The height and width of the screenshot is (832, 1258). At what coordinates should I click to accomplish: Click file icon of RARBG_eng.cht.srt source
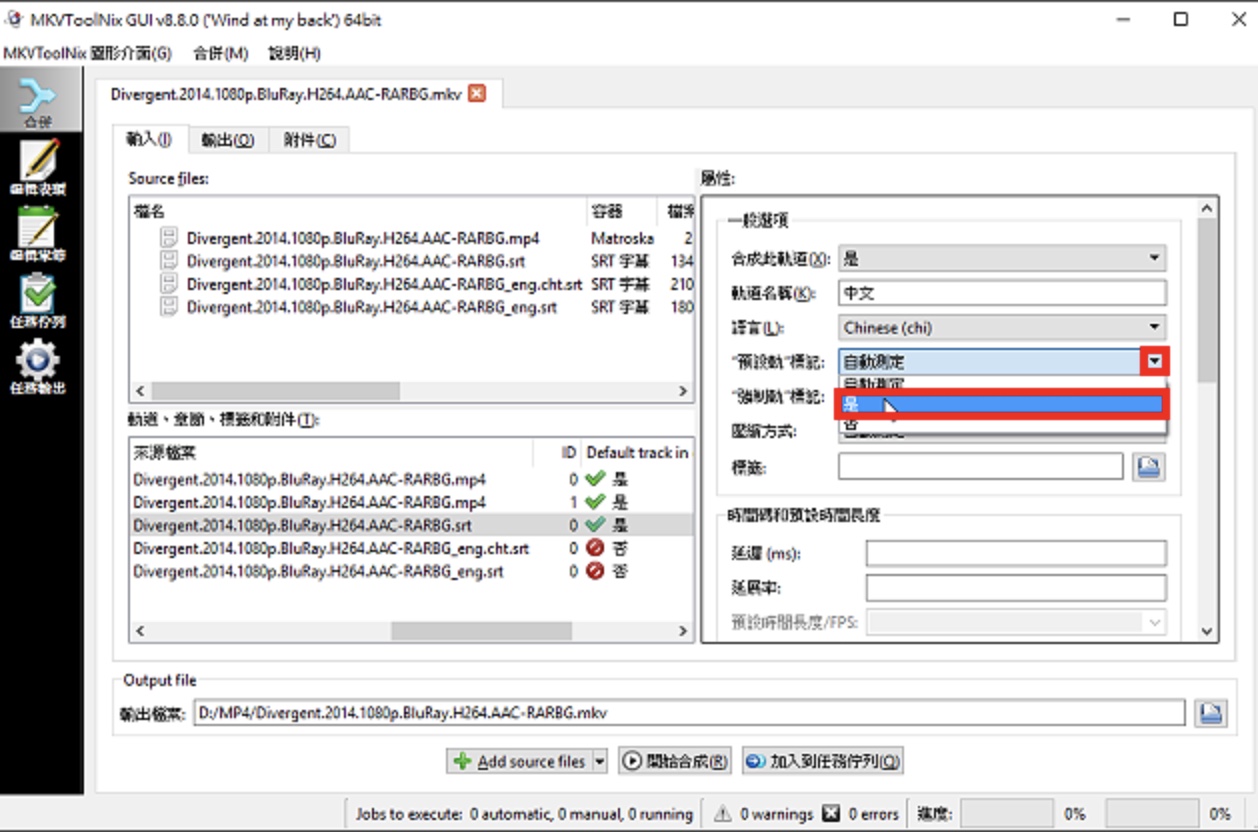pyautogui.click(x=170, y=284)
